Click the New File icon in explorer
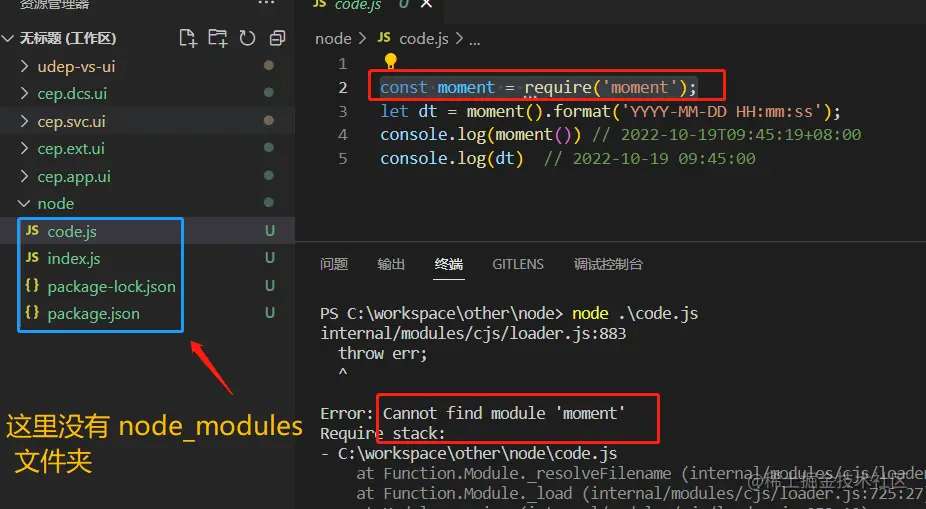 click(188, 38)
